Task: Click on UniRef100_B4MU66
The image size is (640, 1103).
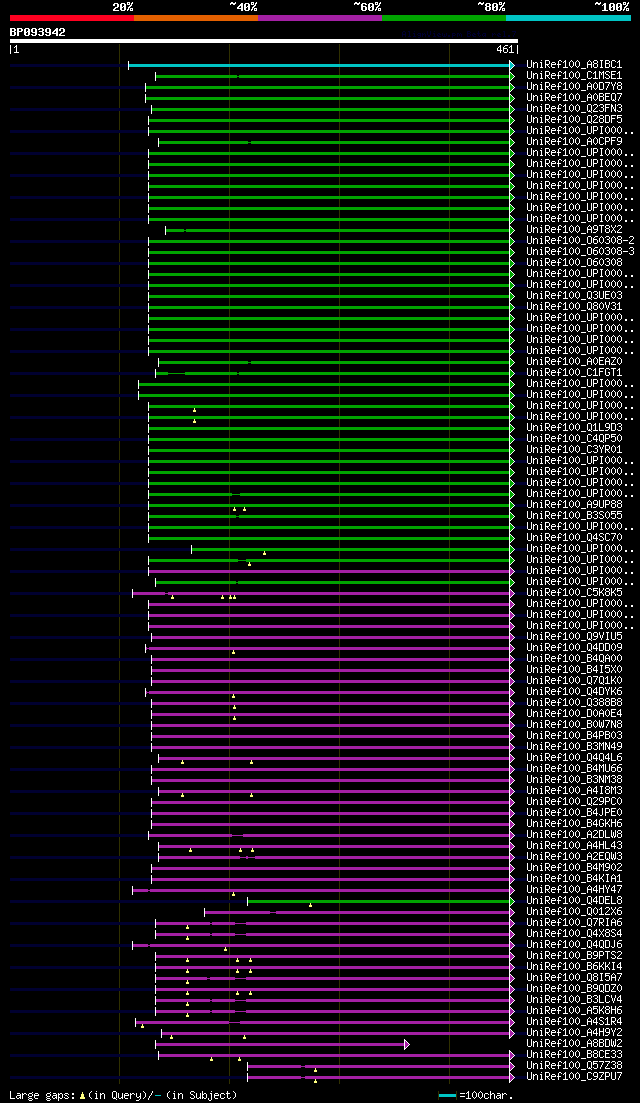Action: click(x=574, y=769)
